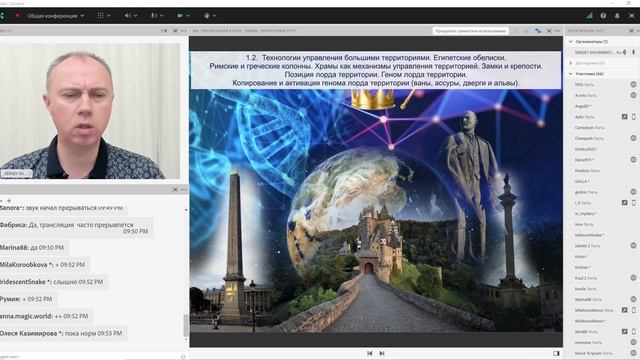
Task: Add a new chat tab with plus
Action: (x=9, y=200)
